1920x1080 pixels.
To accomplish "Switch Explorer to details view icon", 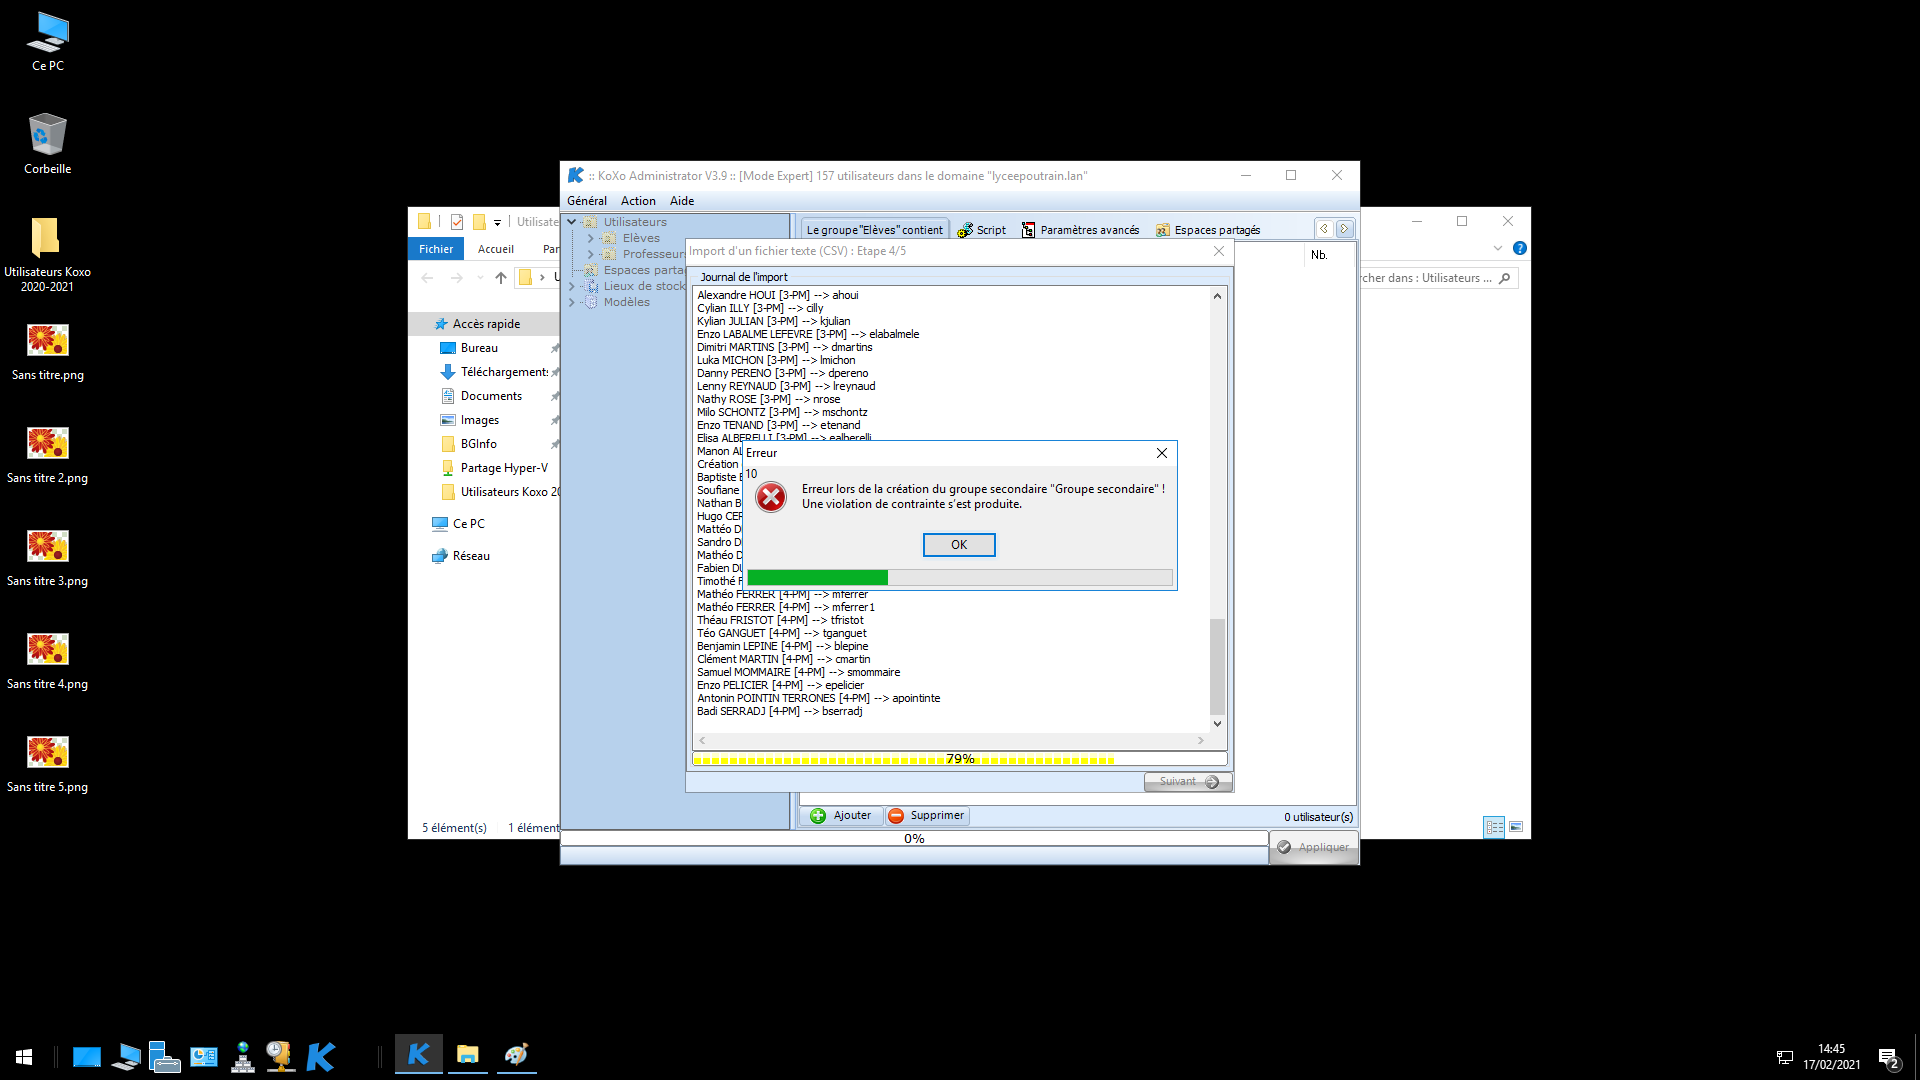I will click(1494, 827).
